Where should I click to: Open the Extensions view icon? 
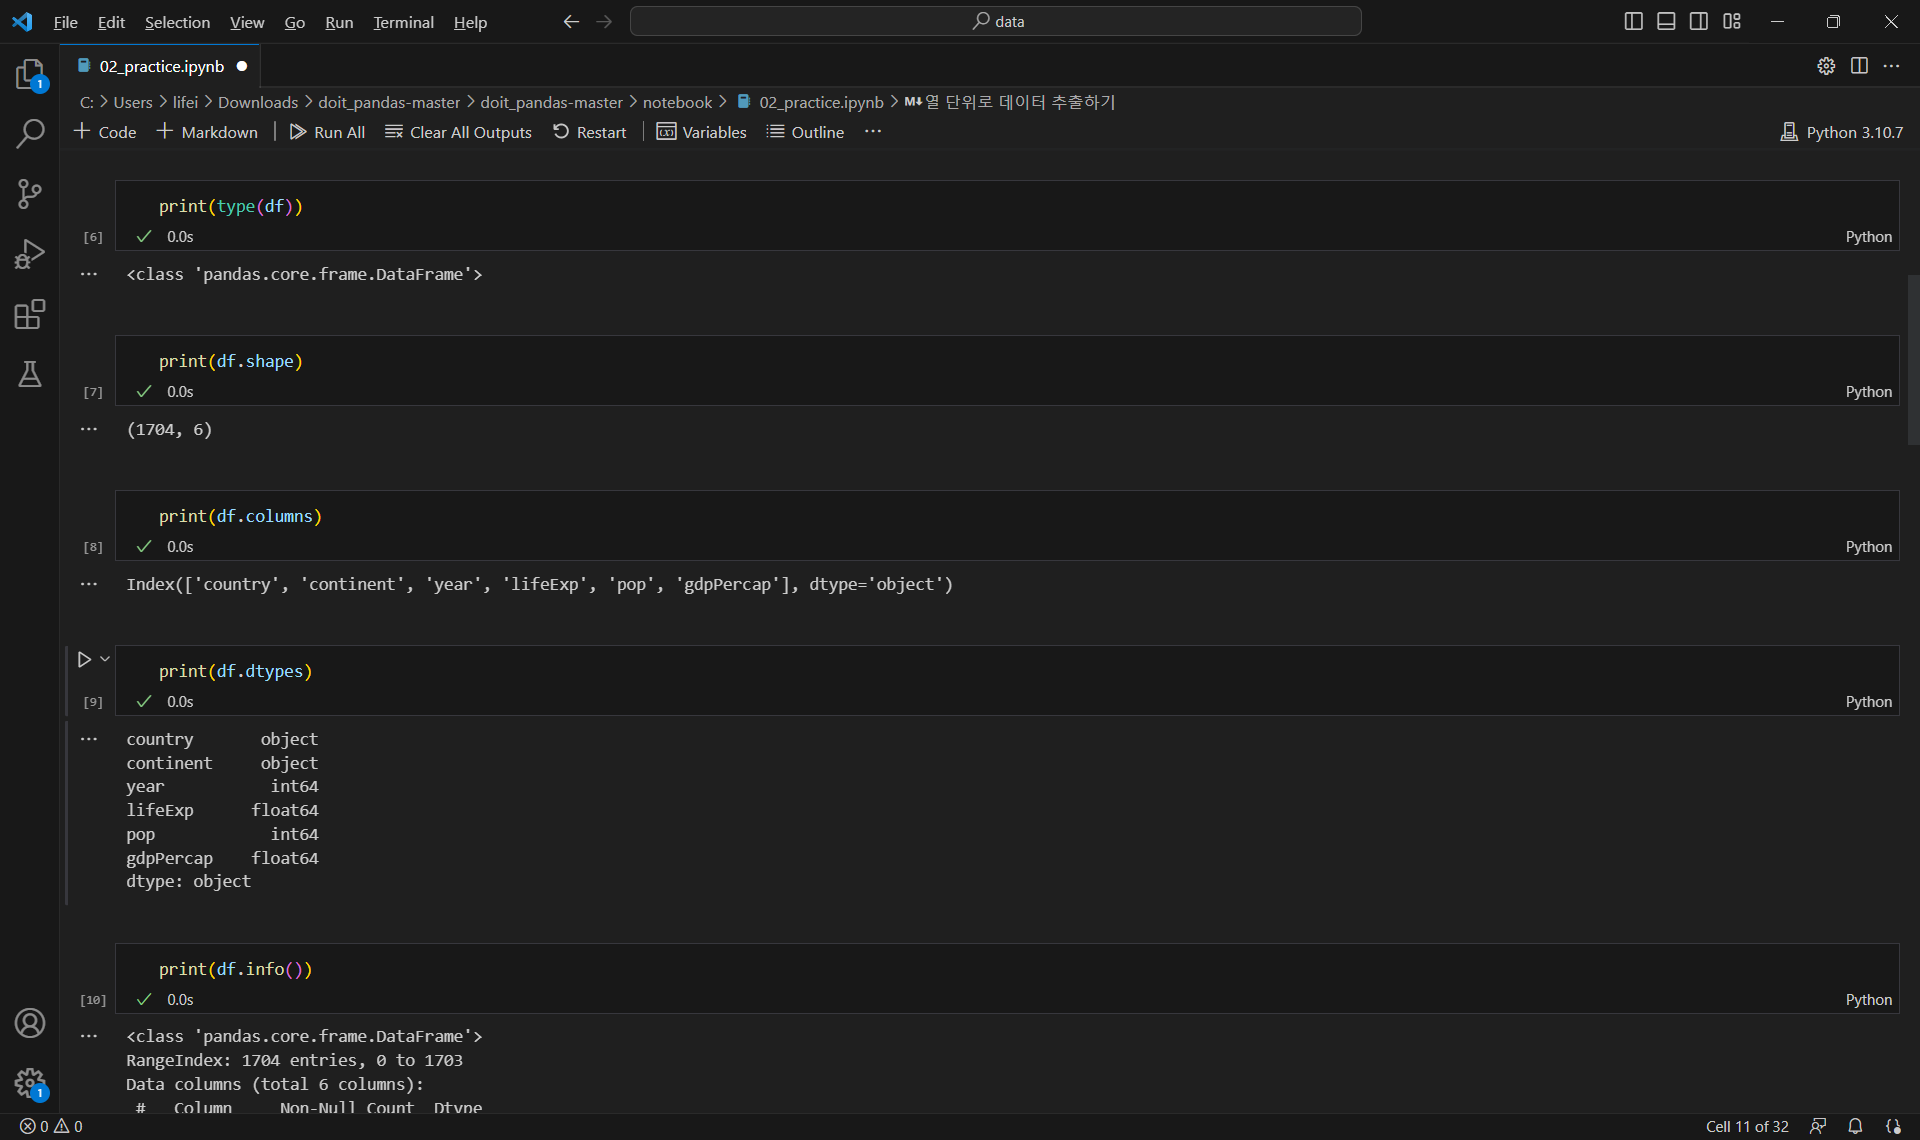click(x=30, y=314)
